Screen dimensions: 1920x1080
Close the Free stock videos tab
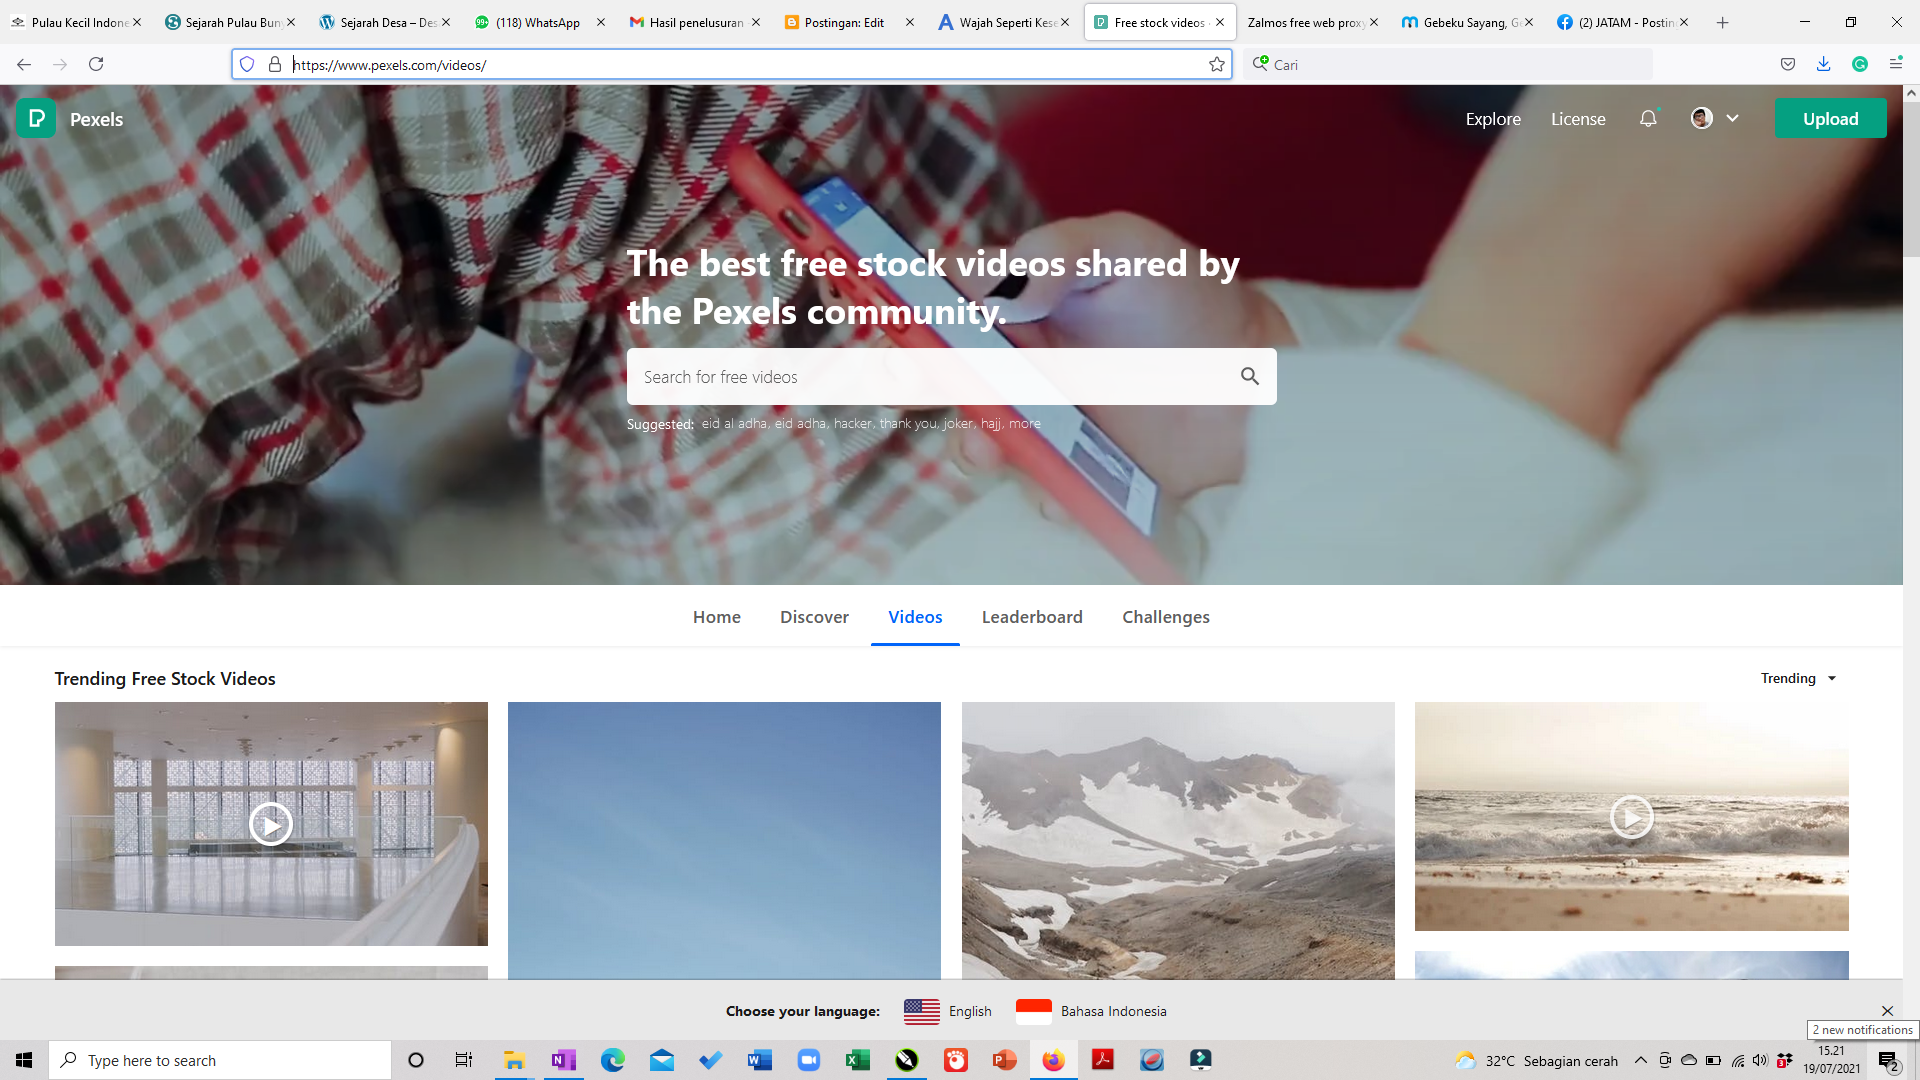(x=1219, y=22)
